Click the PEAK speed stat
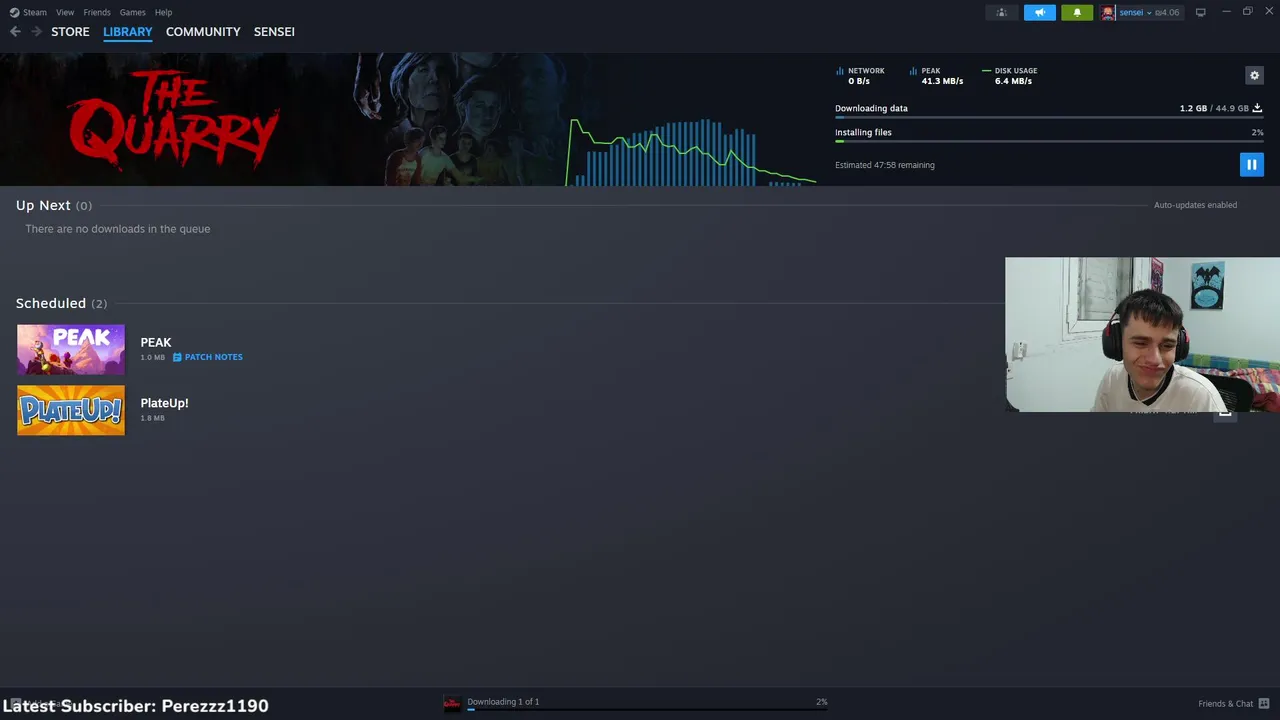The width and height of the screenshot is (1280, 720). [x=936, y=76]
